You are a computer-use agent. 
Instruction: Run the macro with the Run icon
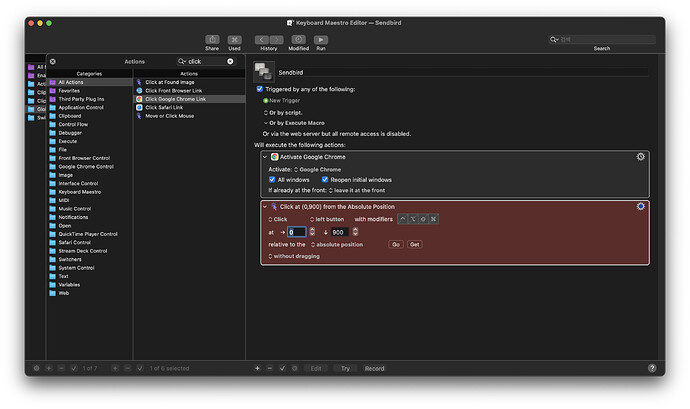[x=321, y=40]
